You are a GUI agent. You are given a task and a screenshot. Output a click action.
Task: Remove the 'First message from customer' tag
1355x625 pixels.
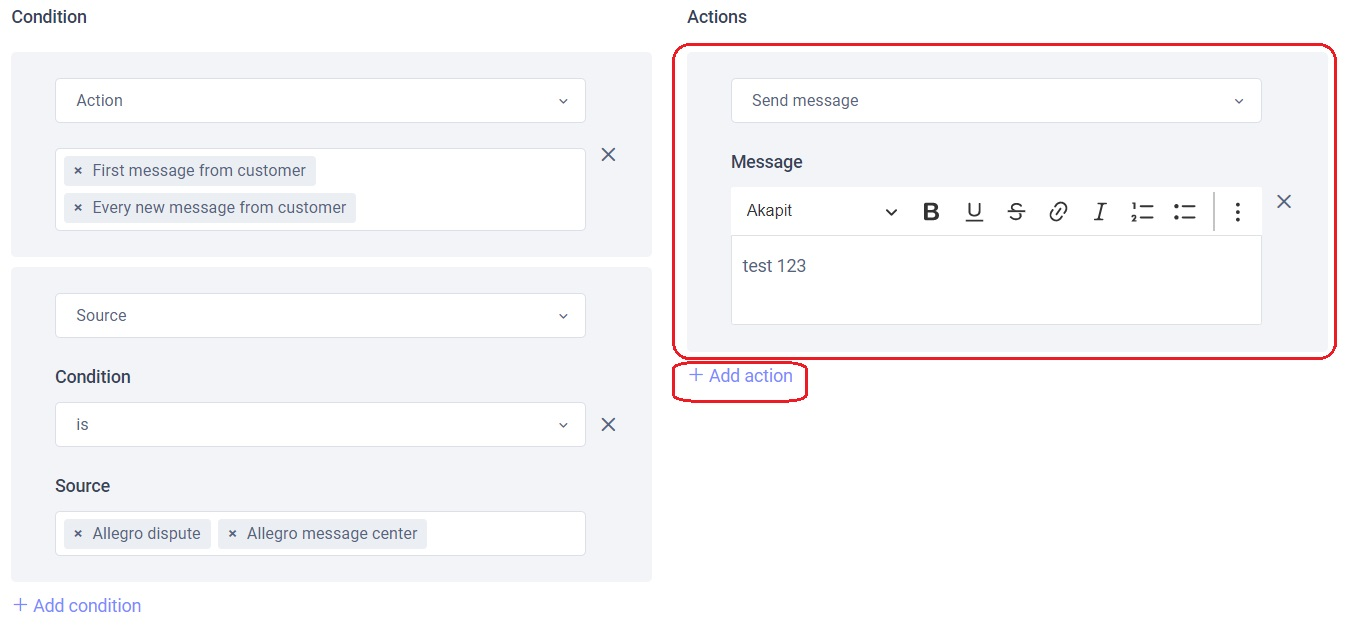[78, 171]
